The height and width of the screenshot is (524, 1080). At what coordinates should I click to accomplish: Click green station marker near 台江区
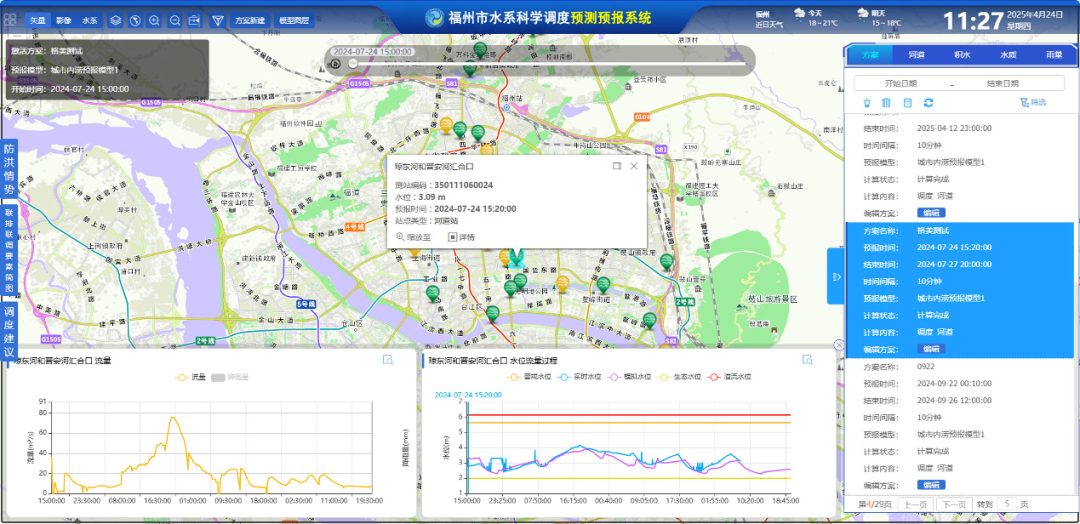[x=492, y=313]
